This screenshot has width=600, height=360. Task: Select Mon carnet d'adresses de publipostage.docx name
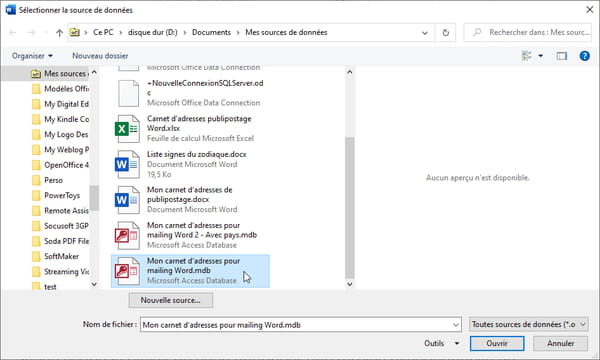[190, 194]
